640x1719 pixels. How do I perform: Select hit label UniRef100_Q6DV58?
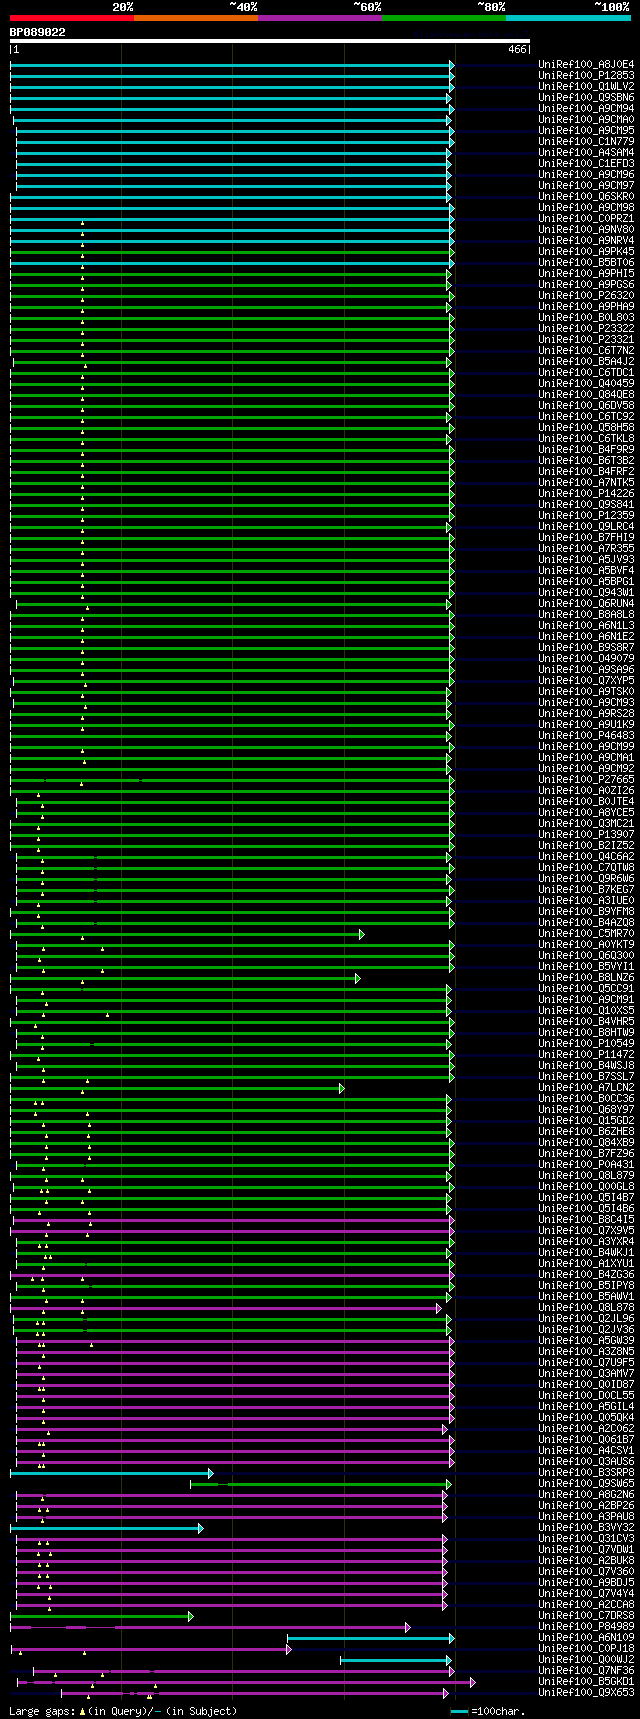(586, 405)
